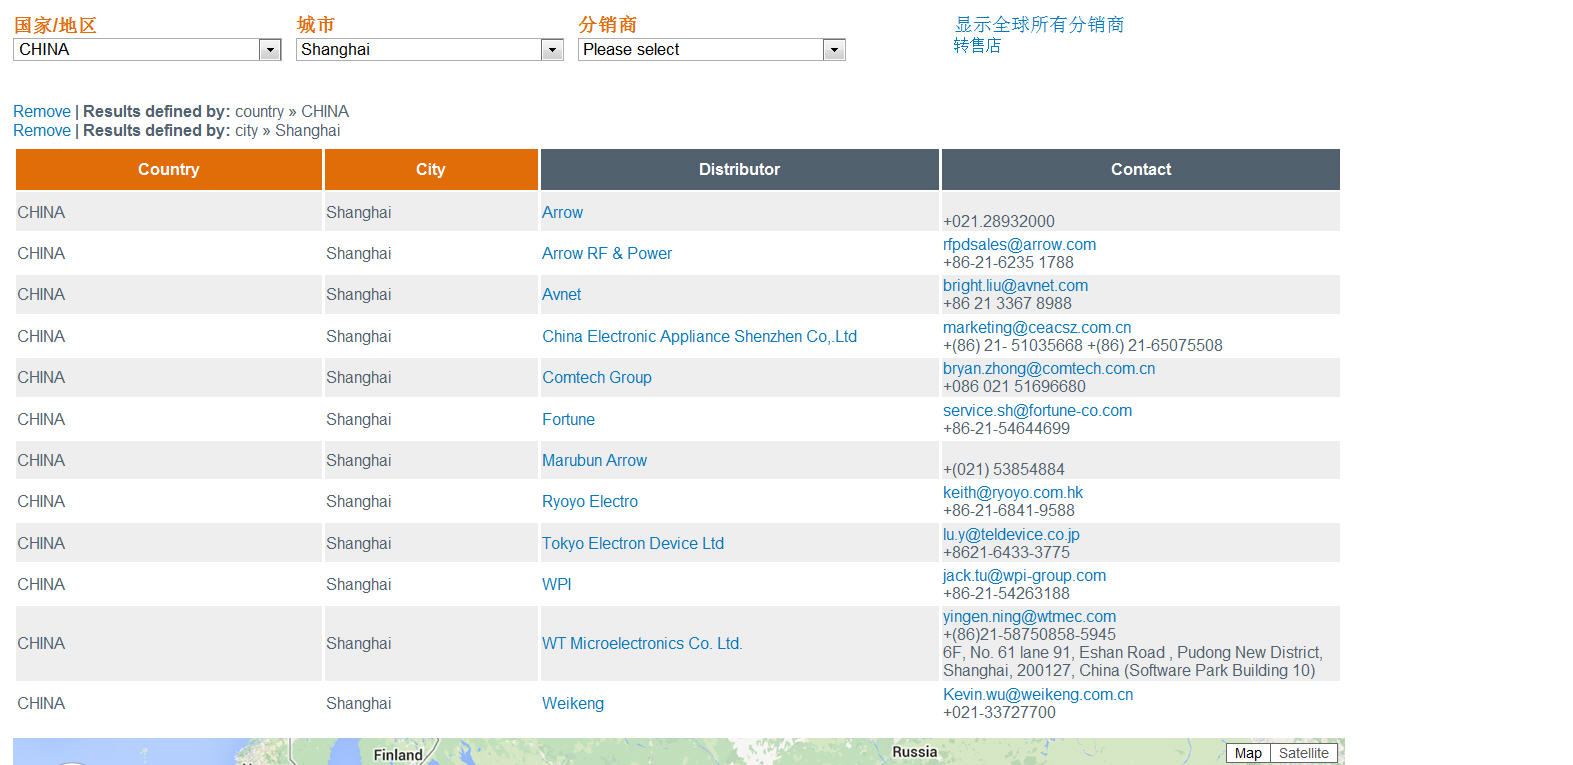This screenshot has height=765, width=1573.
Task: Email service.sh@fortune-co.com
Action: (1037, 410)
